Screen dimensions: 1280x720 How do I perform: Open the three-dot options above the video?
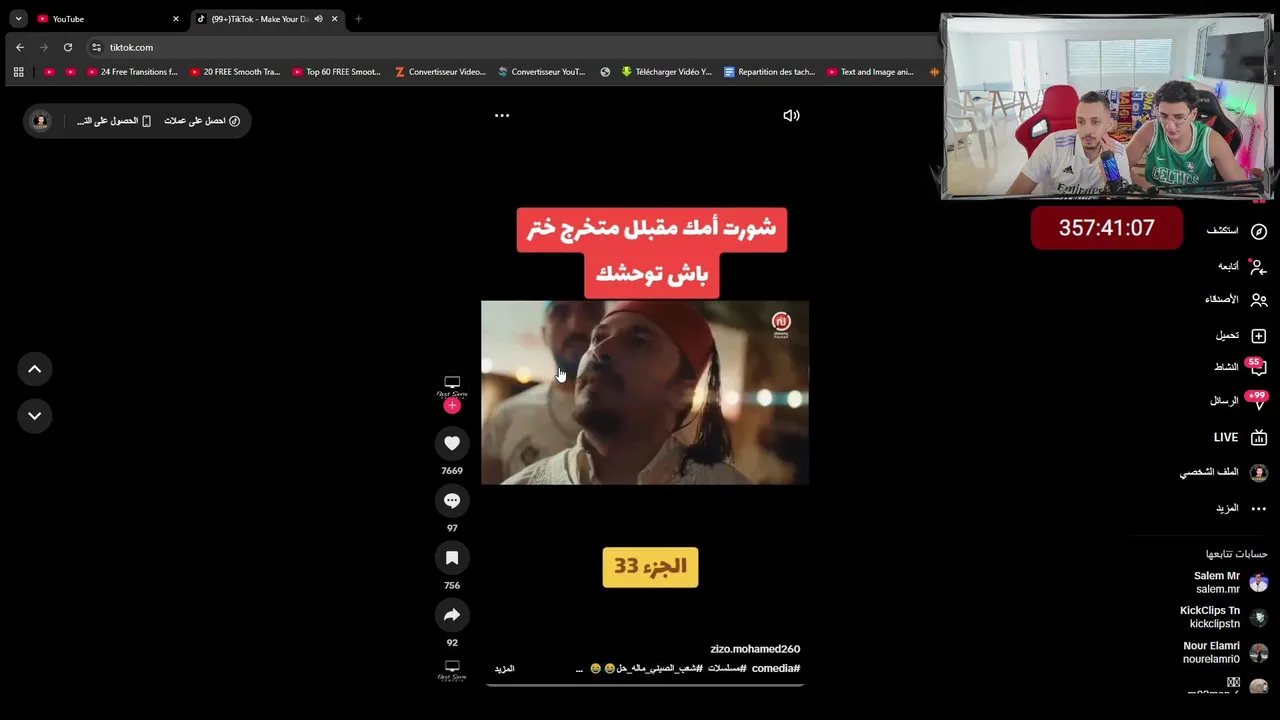click(x=502, y=115)
